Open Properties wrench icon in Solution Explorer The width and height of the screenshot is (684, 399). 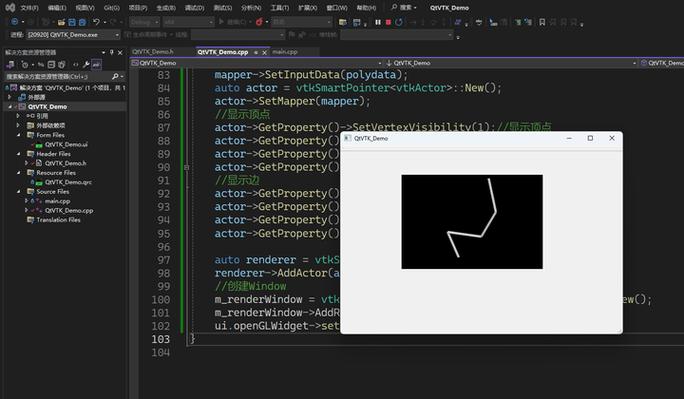(x=86, y=65)
